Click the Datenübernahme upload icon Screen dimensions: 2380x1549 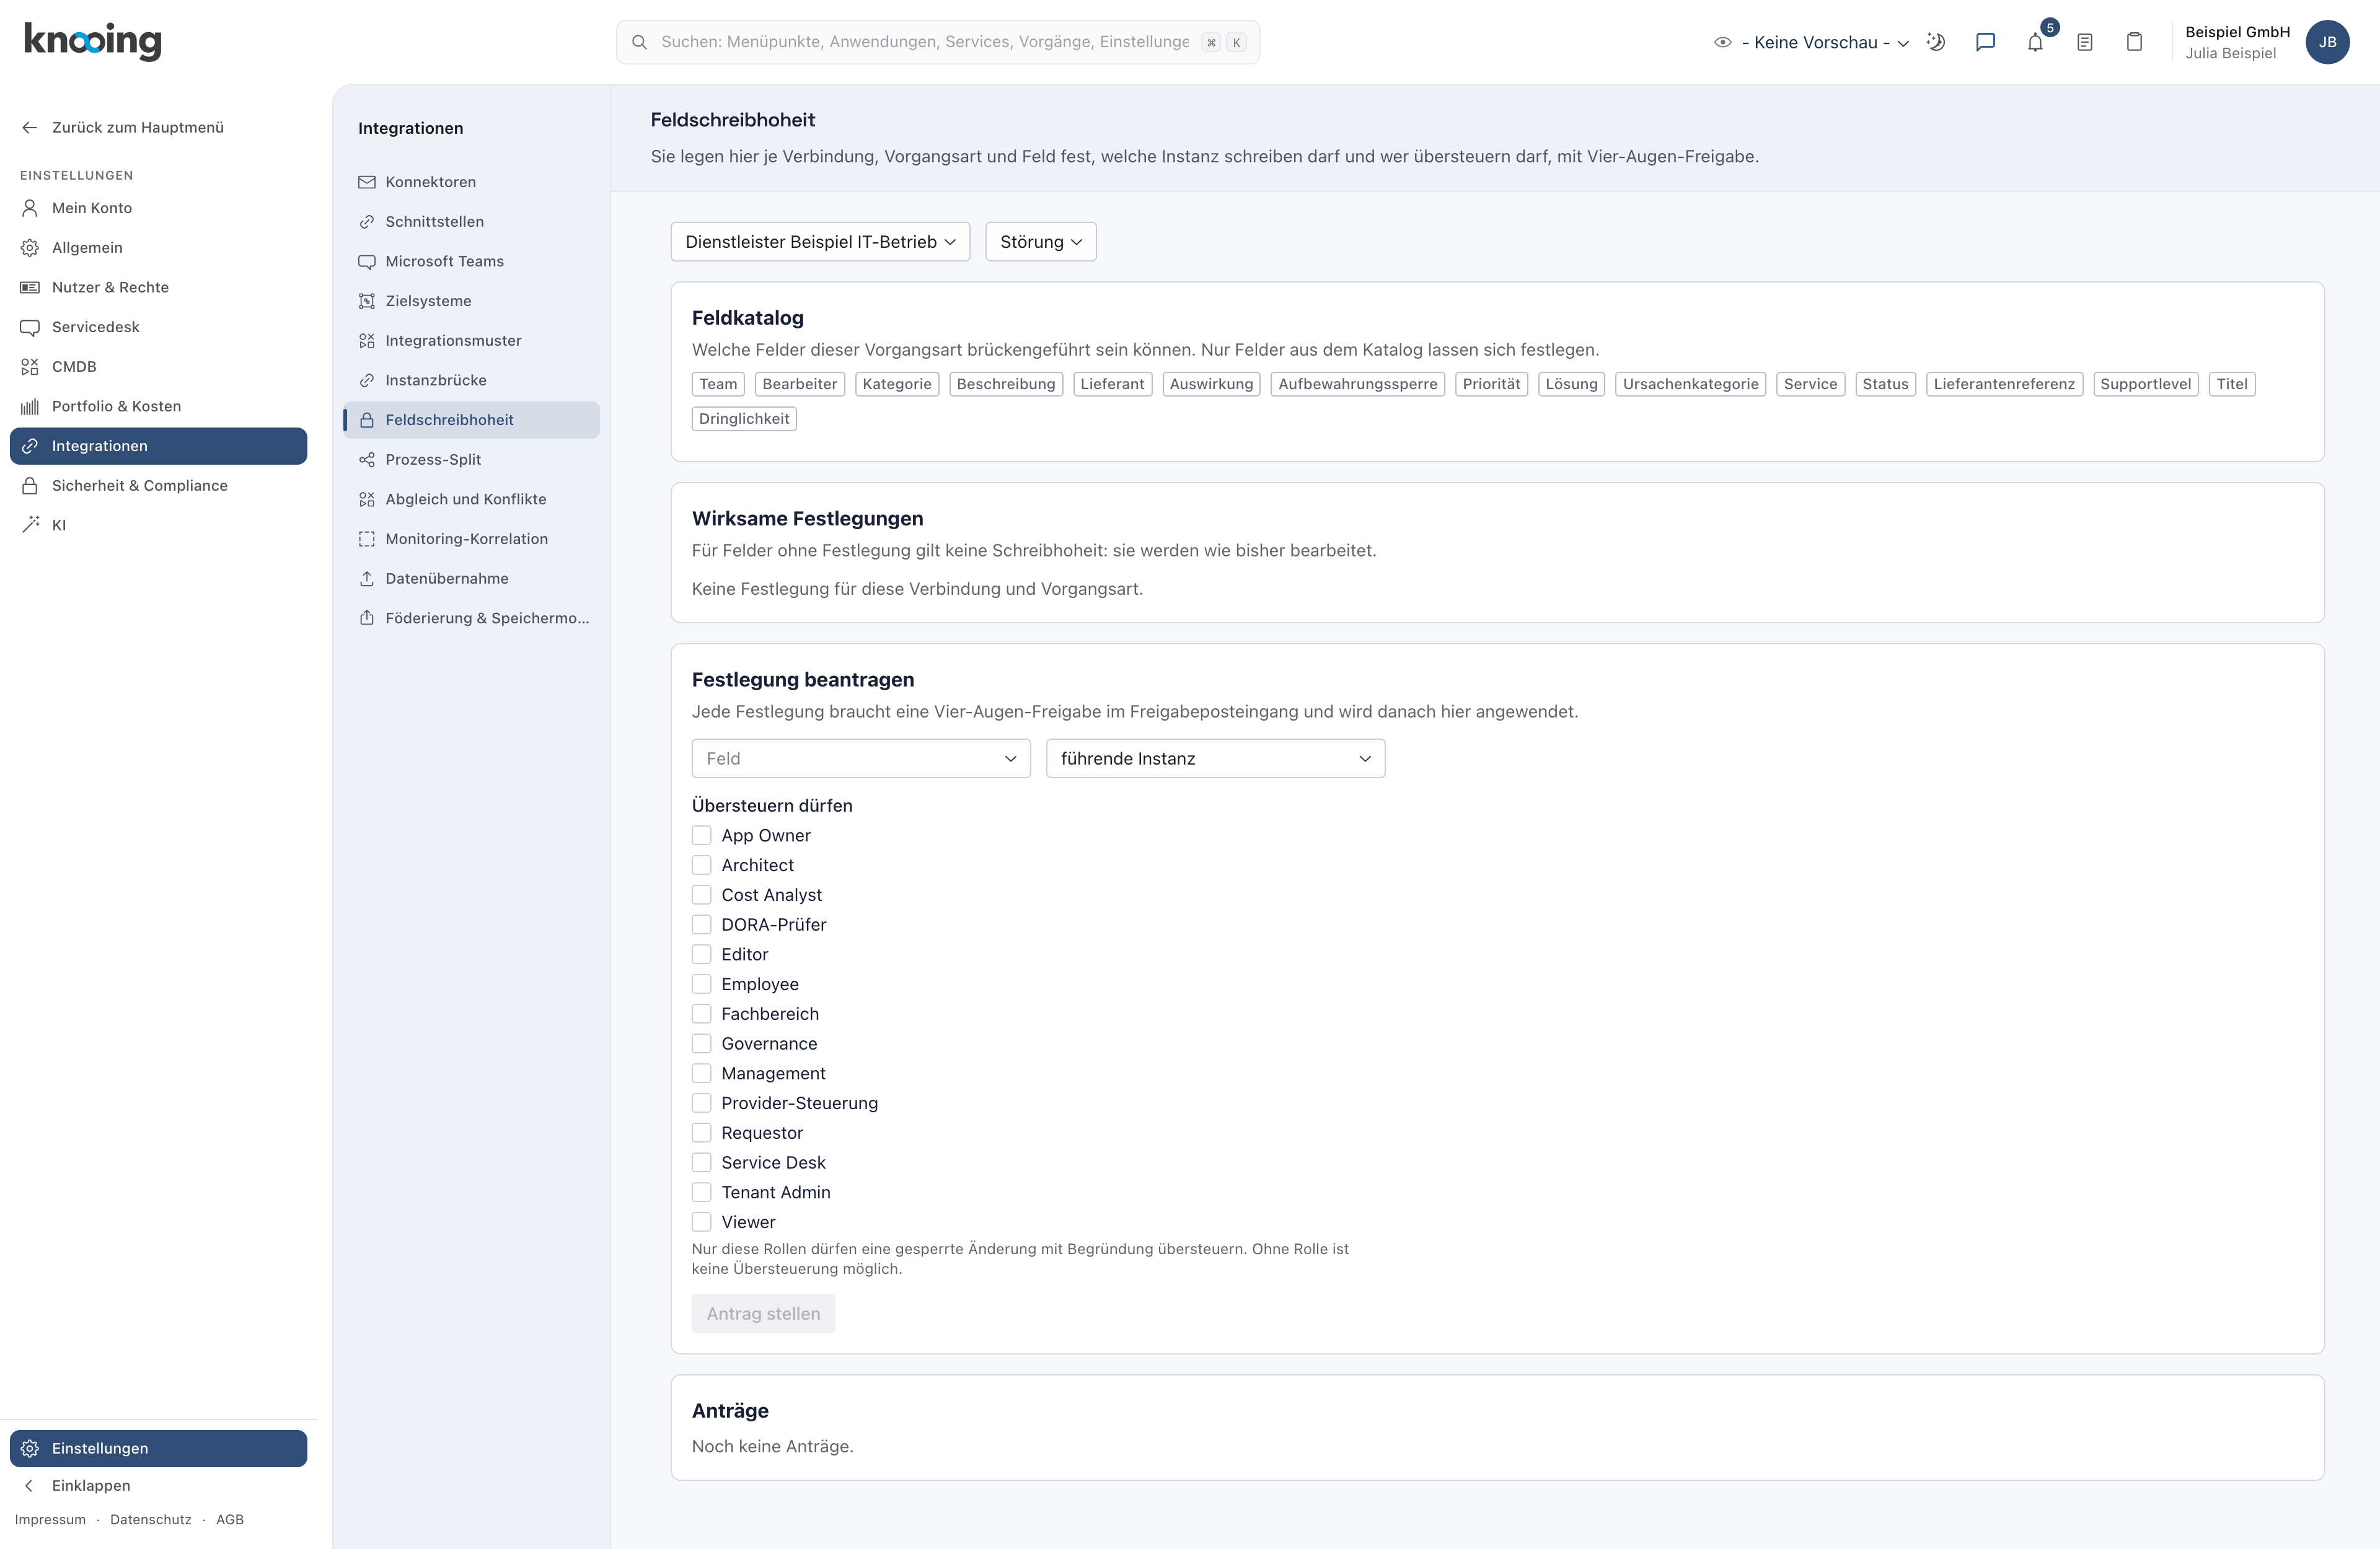tap(367, 579)
